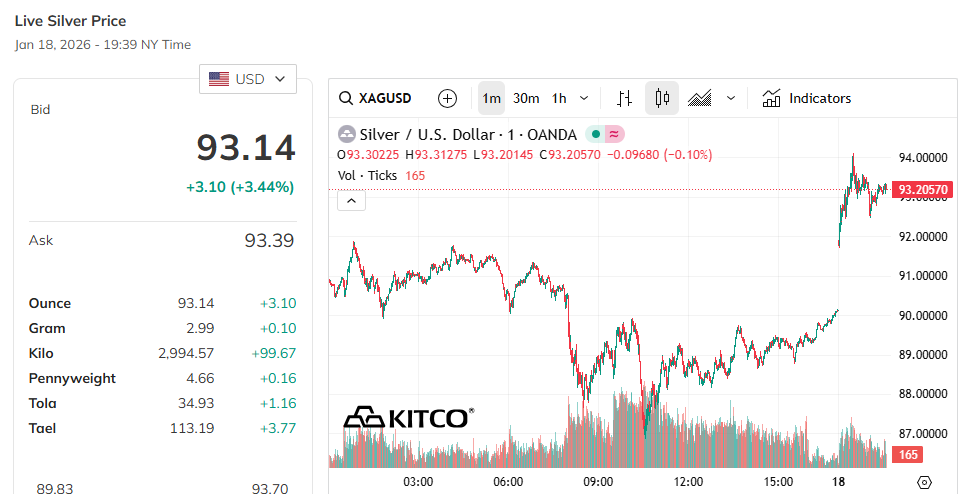Click the silver symbol icon in legend

click(x=346, y=134)
